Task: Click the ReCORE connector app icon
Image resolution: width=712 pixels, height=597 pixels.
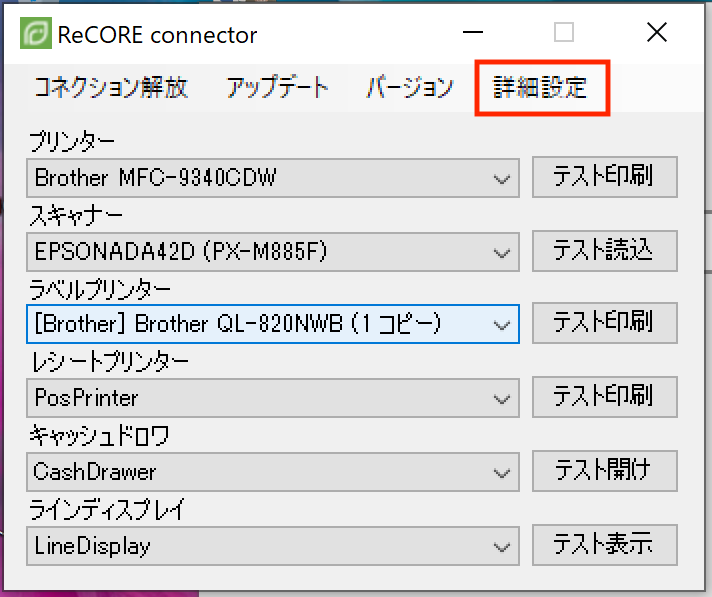Action: click(x=36, y=33)
